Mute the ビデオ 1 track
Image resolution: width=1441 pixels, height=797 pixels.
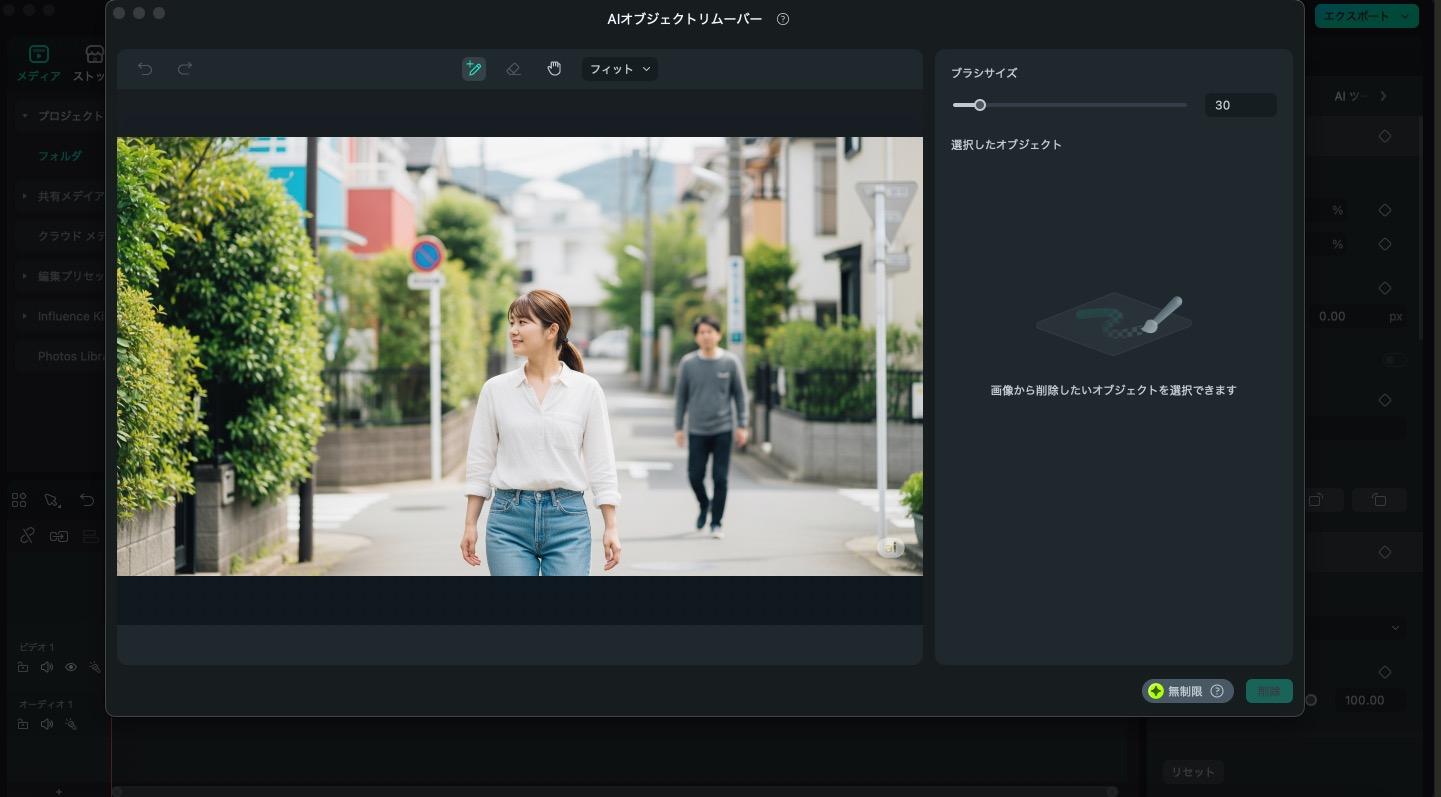pyautogui.click(x=47, y=667)
